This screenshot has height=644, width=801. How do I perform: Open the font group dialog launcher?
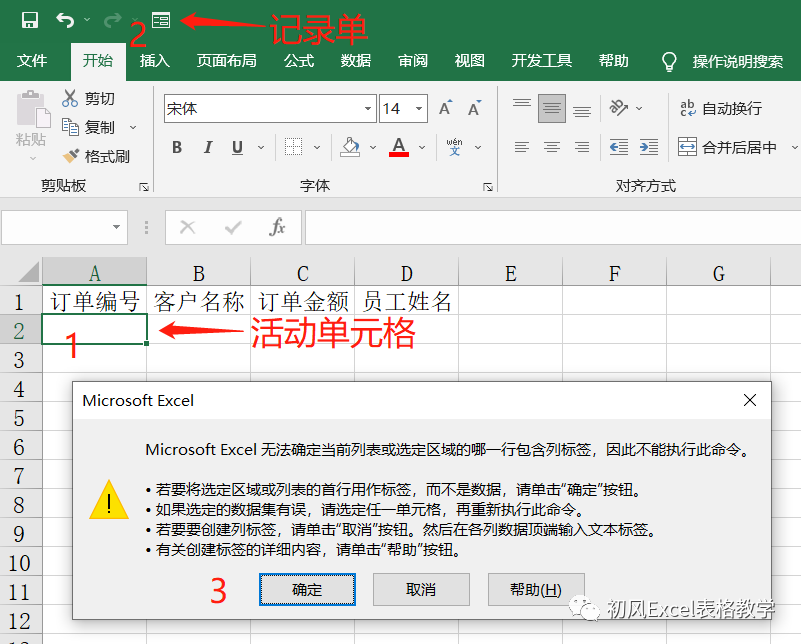click(488, 187)
